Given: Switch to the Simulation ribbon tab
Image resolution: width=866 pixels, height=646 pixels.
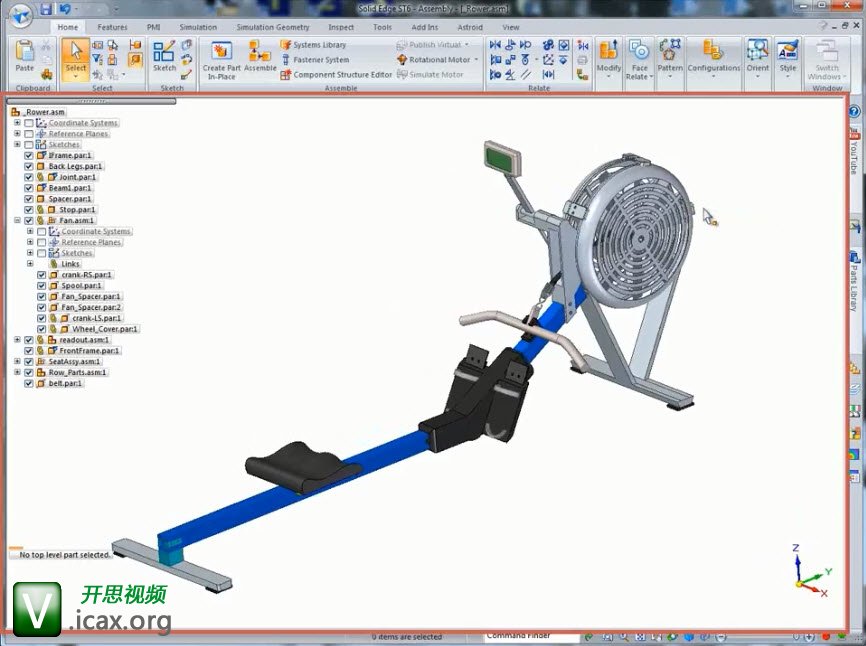Looking at the screenshot, I should 198,27.
